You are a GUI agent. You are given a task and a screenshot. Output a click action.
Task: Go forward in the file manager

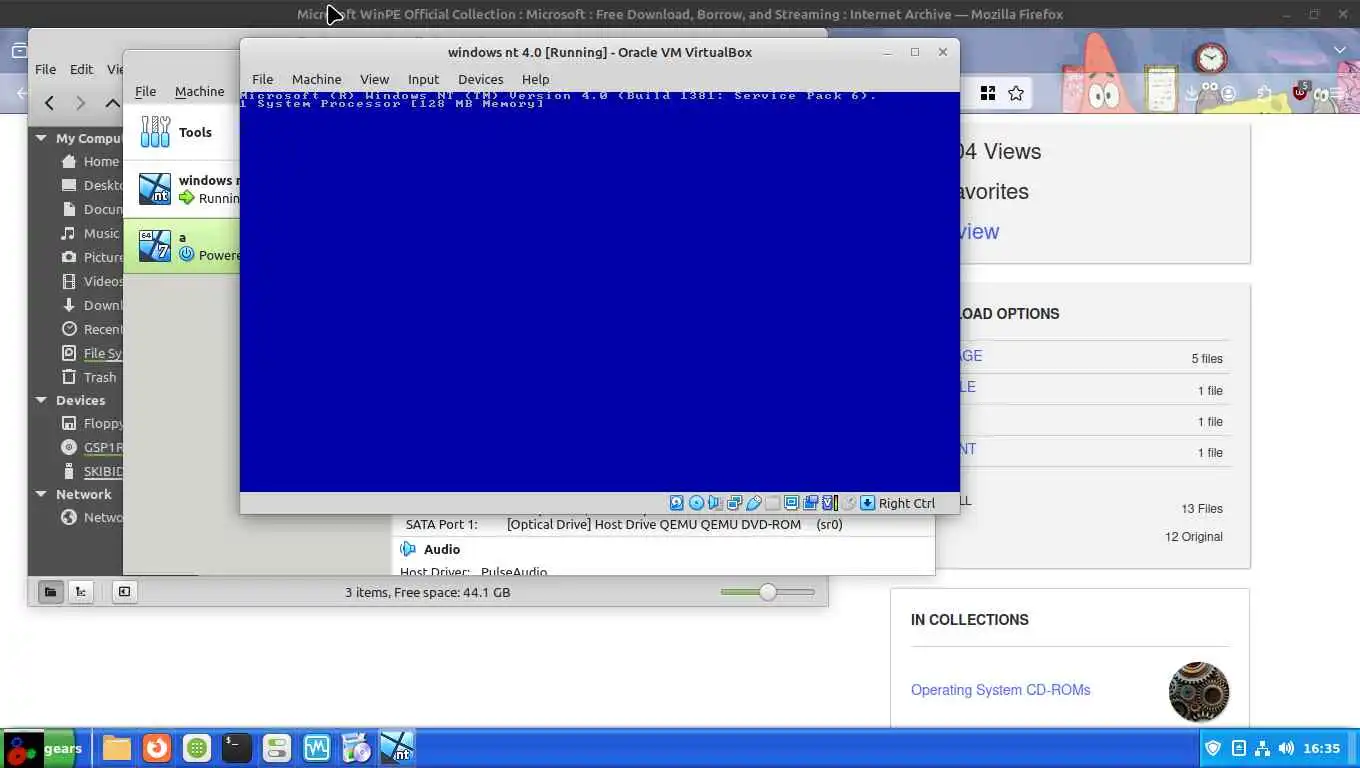81,102
